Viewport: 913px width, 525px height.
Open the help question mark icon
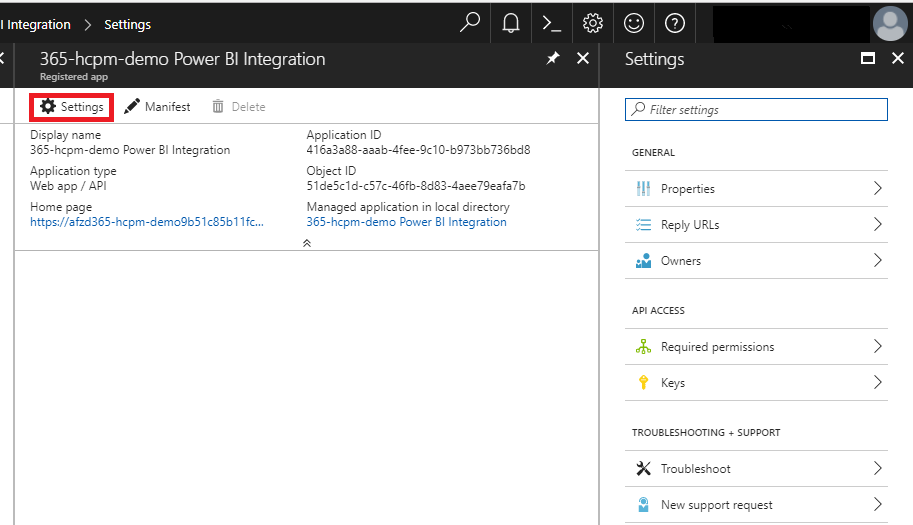coord(675,23)
